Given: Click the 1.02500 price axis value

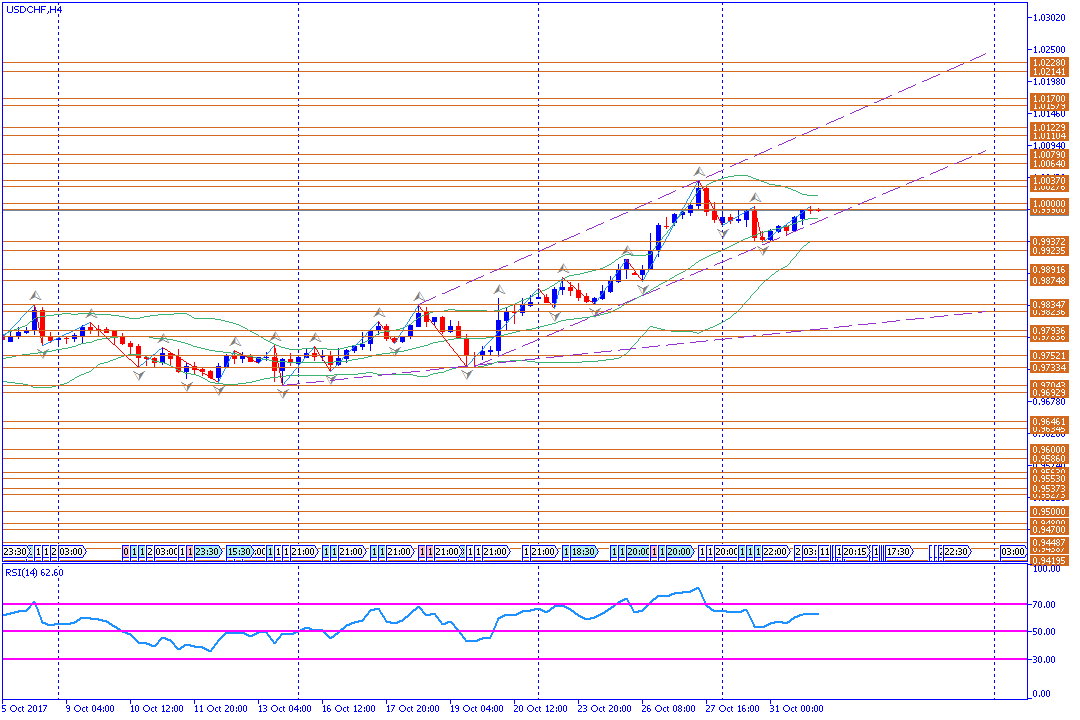Looking at the screenshot, I should click(x=1049, y=50).
